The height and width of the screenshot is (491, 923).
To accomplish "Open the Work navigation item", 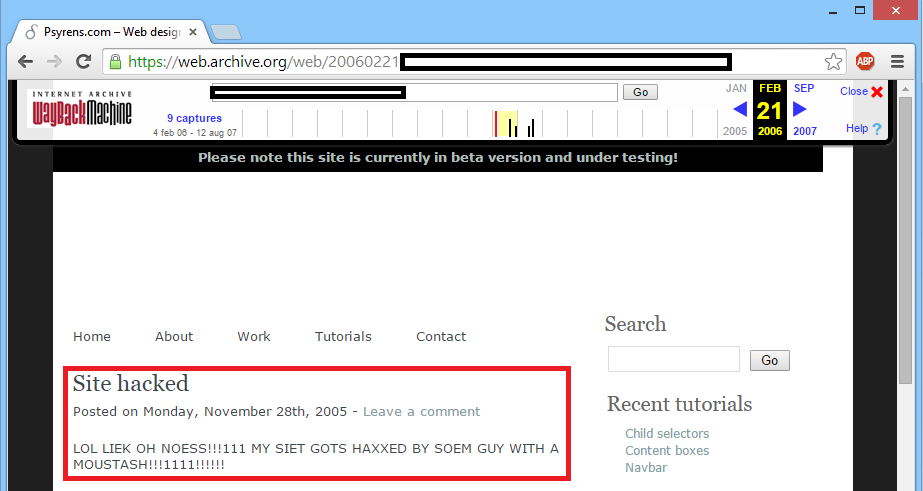I will [254, 337].
